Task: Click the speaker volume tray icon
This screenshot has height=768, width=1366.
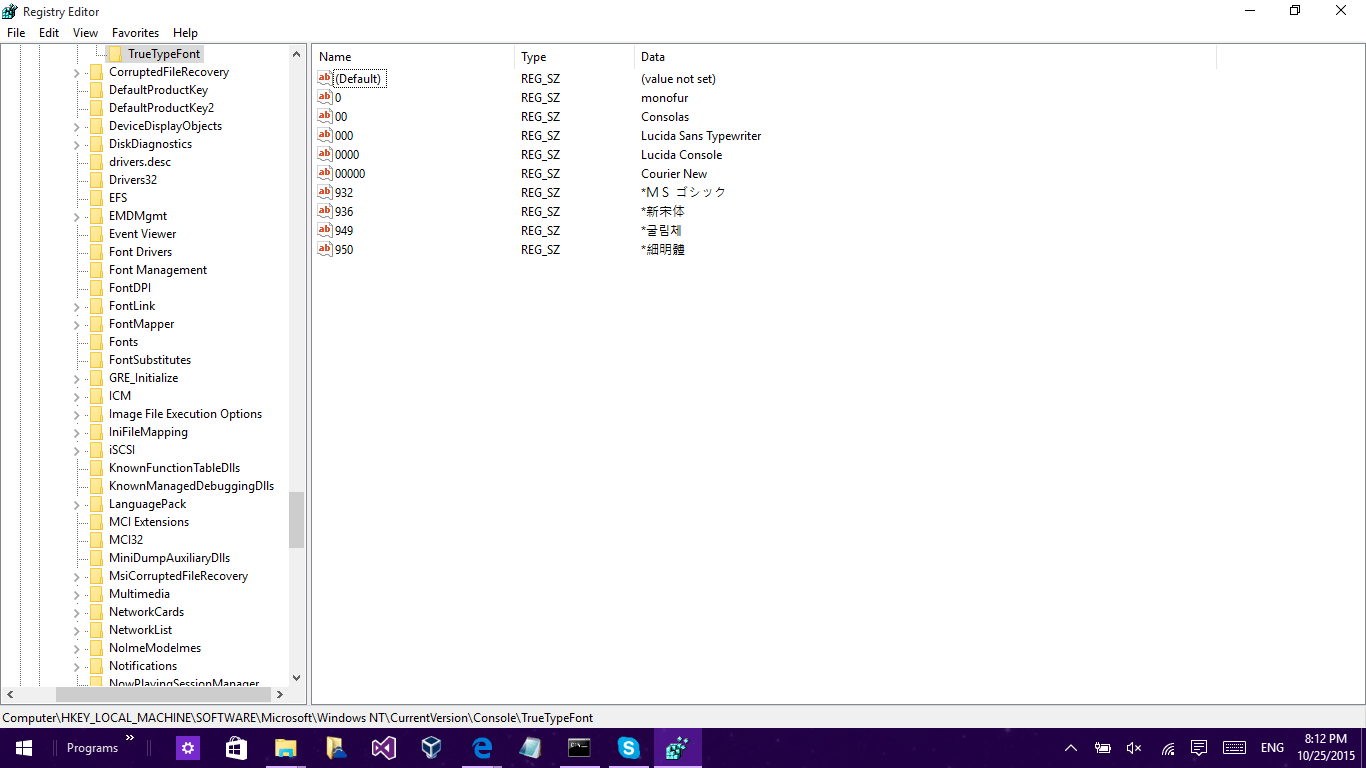Action: tap(1135, 748)
